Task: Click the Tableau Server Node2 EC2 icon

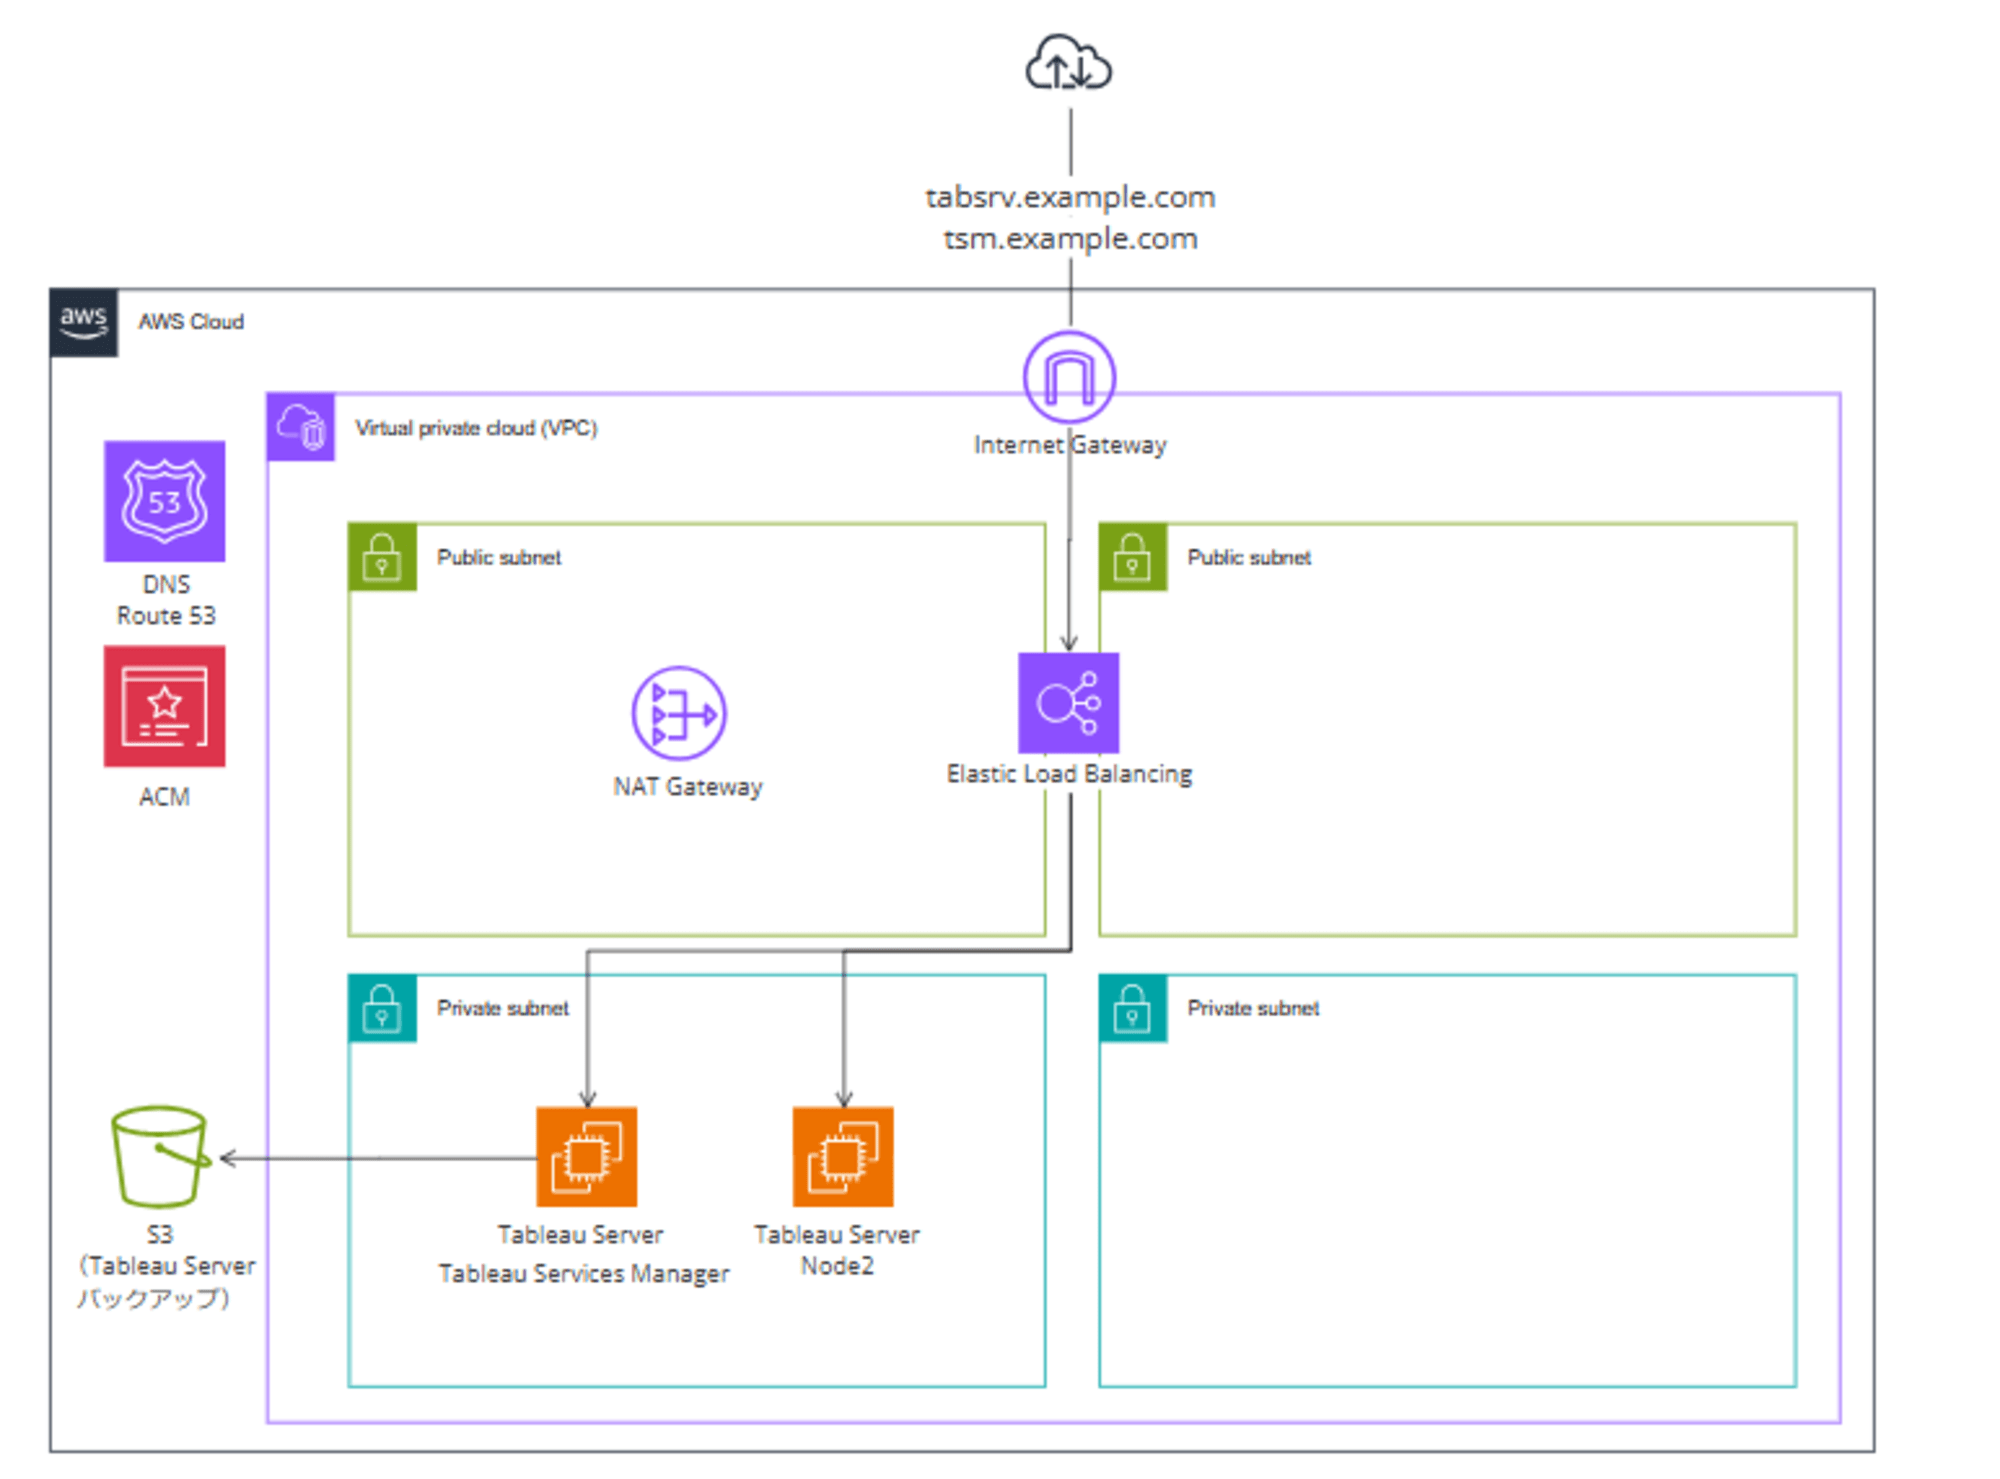Action: [x=843, y=1156]
